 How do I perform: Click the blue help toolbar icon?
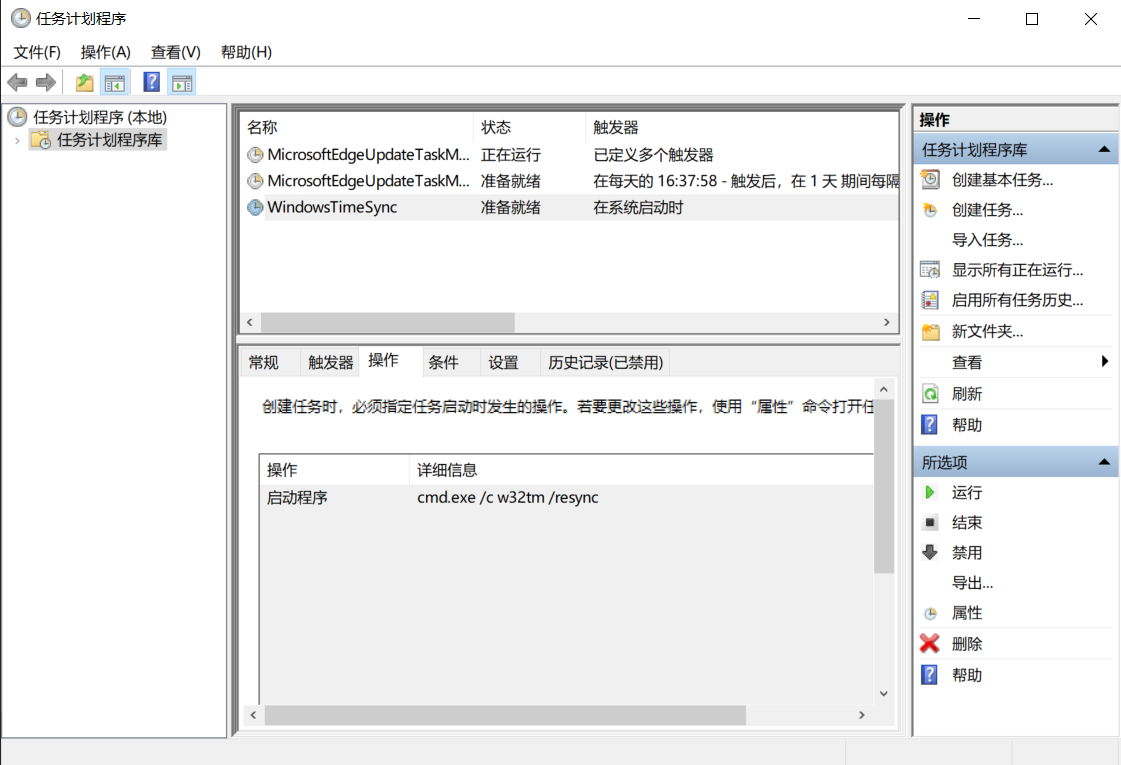(x=152, y=82)
